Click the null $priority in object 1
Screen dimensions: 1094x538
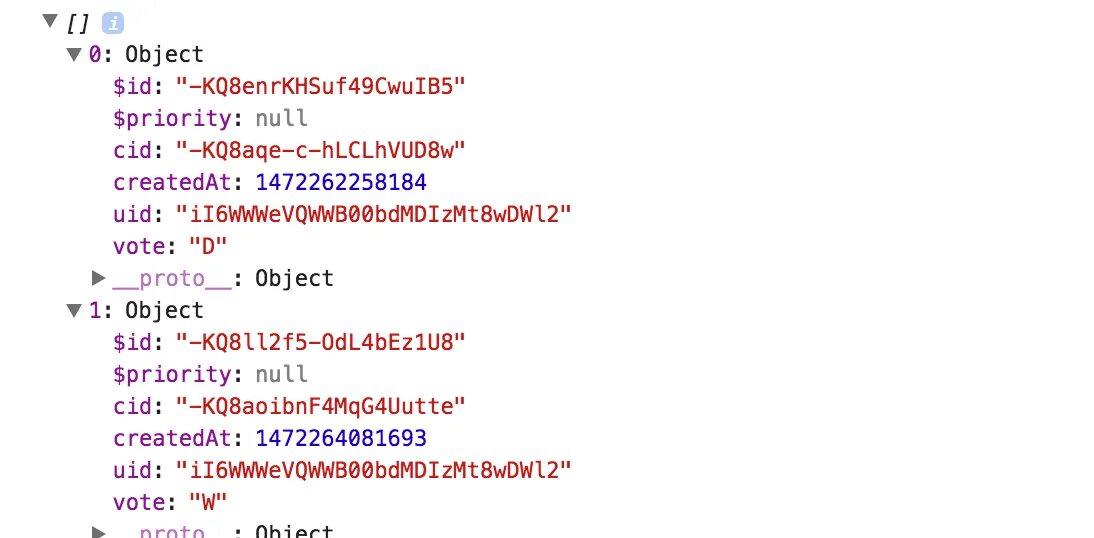tap(281, 374)
